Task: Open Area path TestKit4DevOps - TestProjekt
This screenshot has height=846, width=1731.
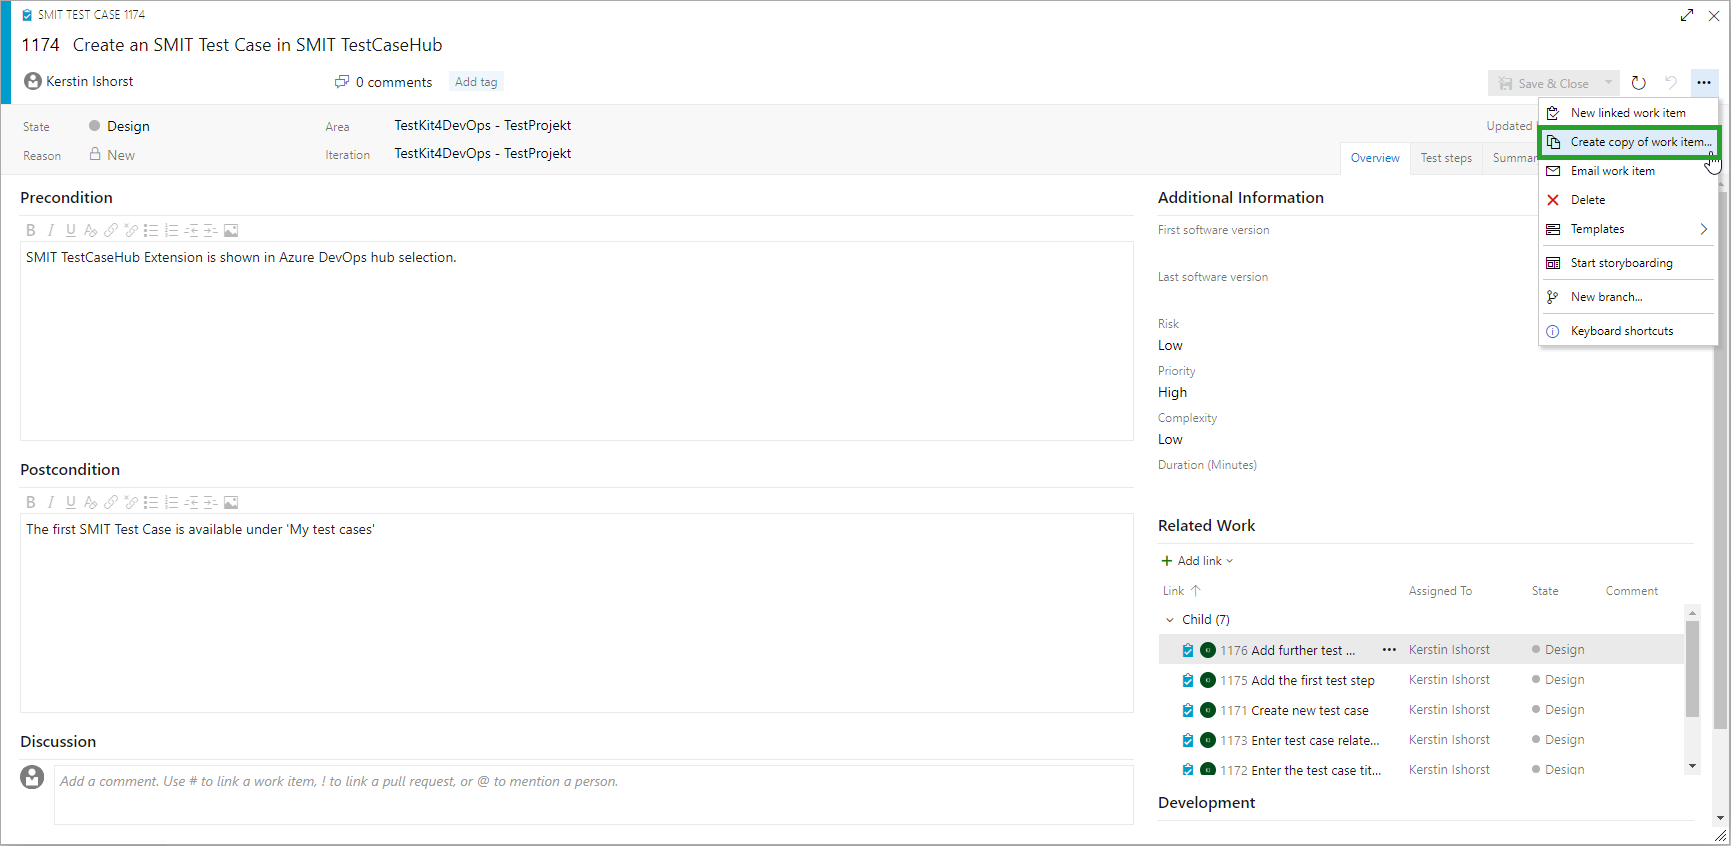Action: 483,125
